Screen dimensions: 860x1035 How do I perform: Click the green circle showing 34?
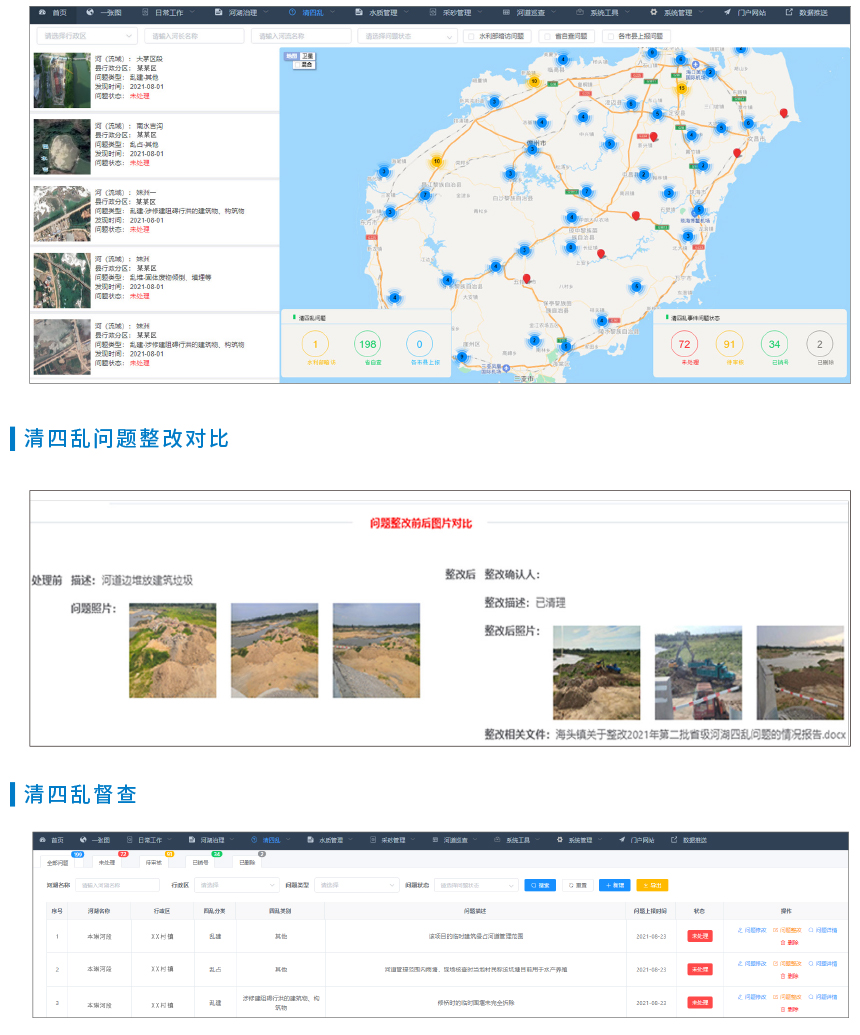click(x=773, y=344)
